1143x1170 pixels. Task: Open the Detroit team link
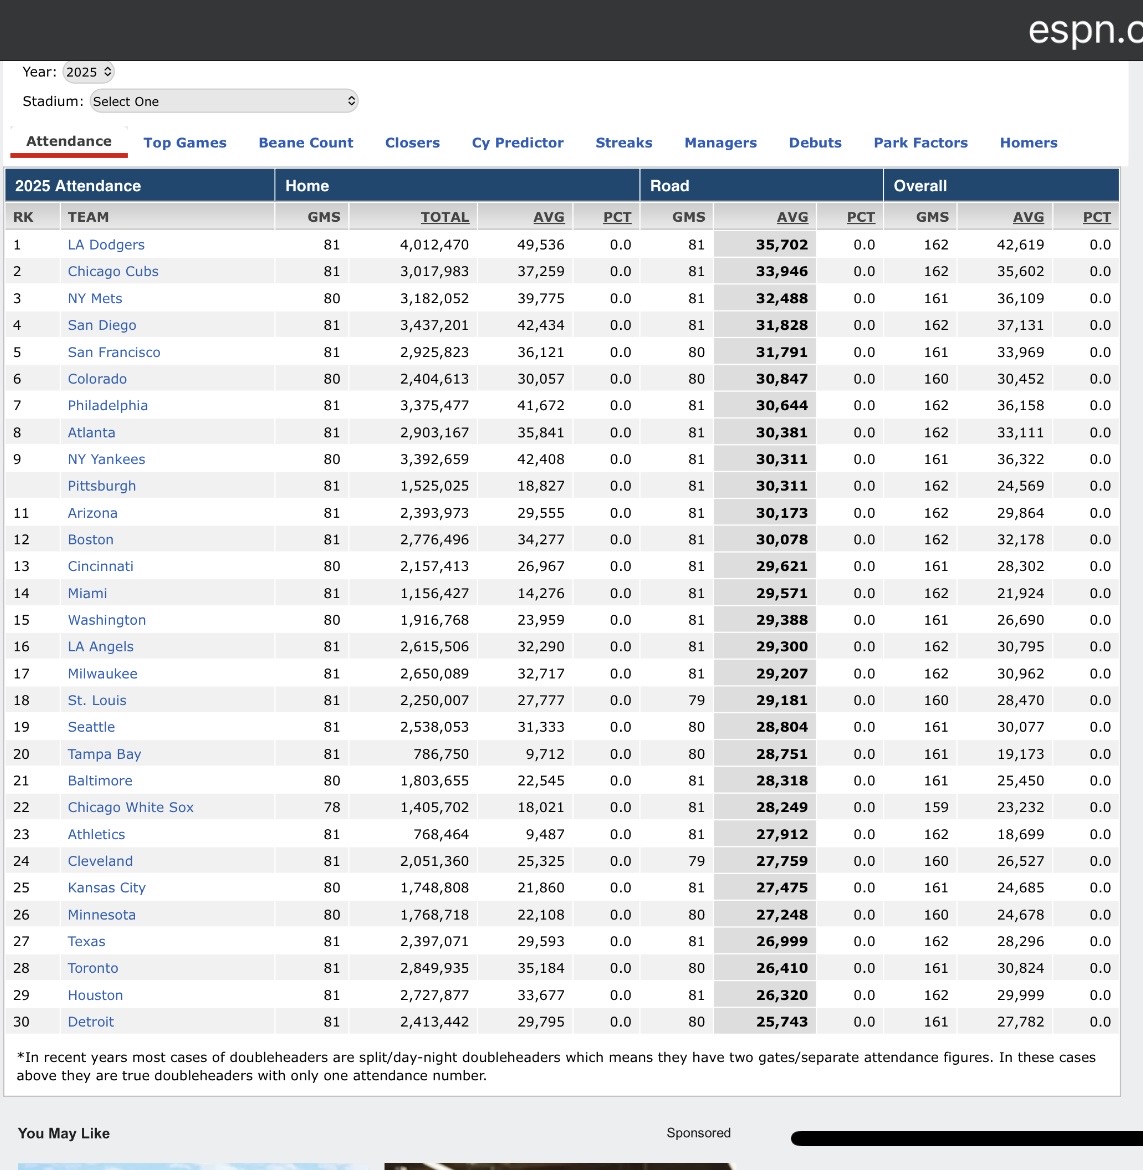point(91,1022)
